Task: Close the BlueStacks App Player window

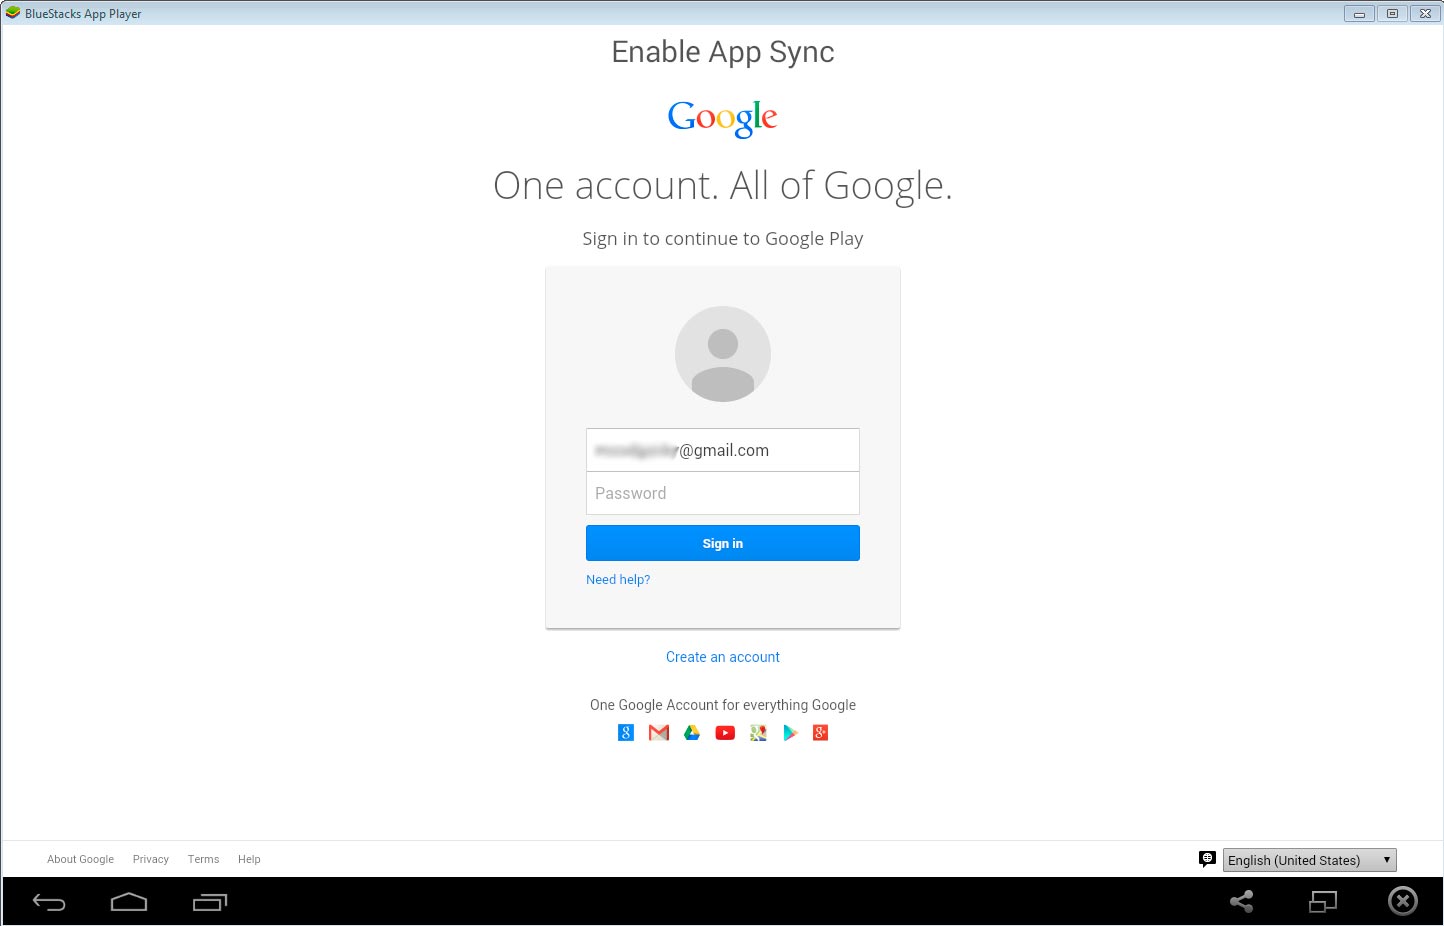Action: (x=1425, y=13)
